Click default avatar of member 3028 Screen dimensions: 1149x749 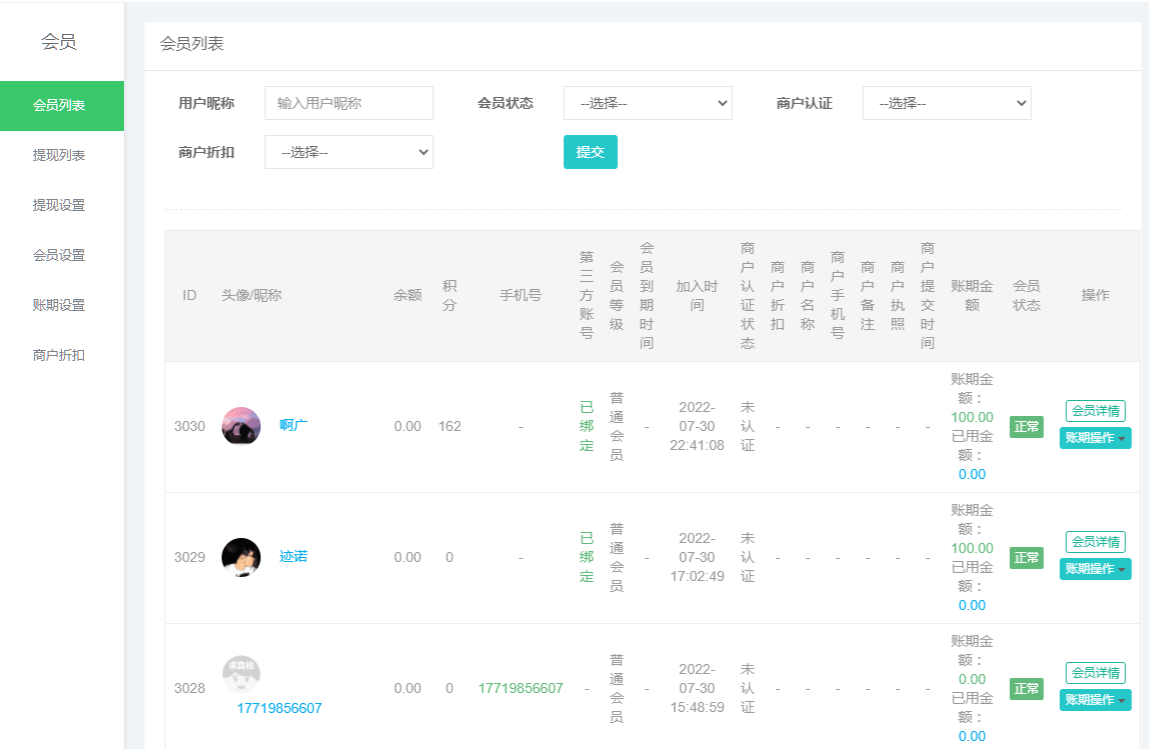click(x=241, y=675)
